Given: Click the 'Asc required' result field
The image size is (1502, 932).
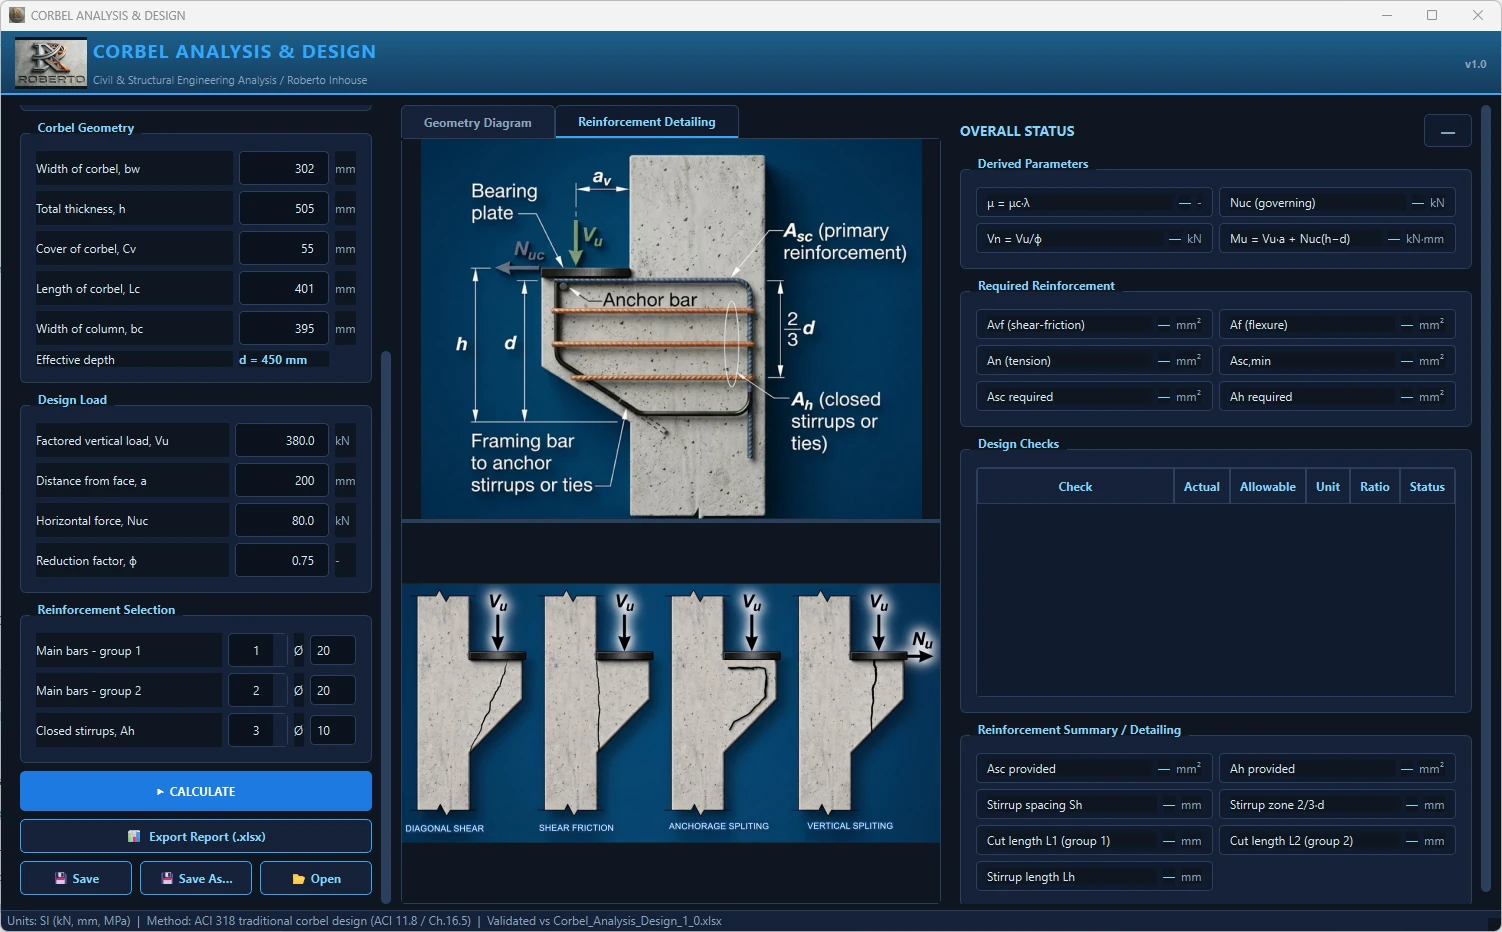Looking at the screenshot, I should [1094, 397].
